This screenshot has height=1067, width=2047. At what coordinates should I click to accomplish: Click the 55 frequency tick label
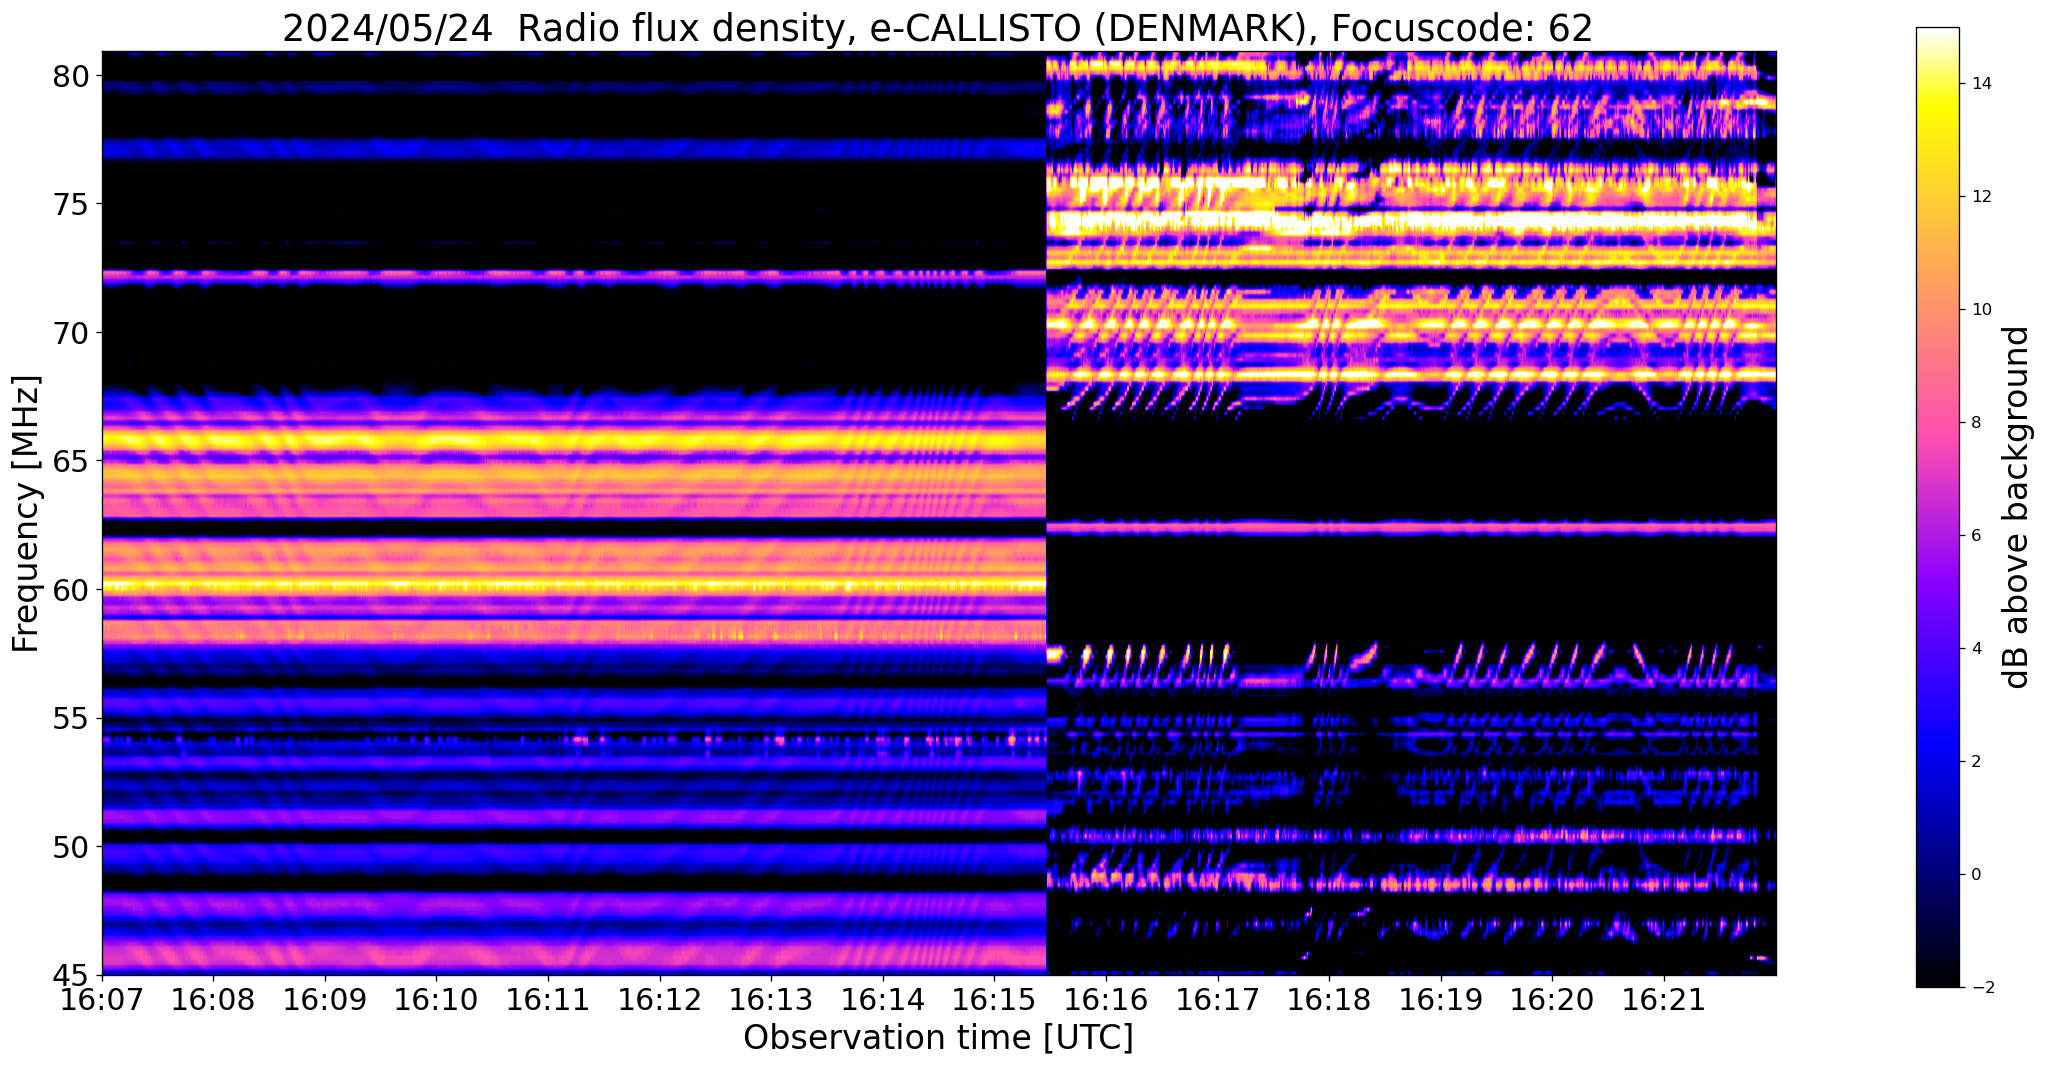pyautogui.click(x=71, y=718)
